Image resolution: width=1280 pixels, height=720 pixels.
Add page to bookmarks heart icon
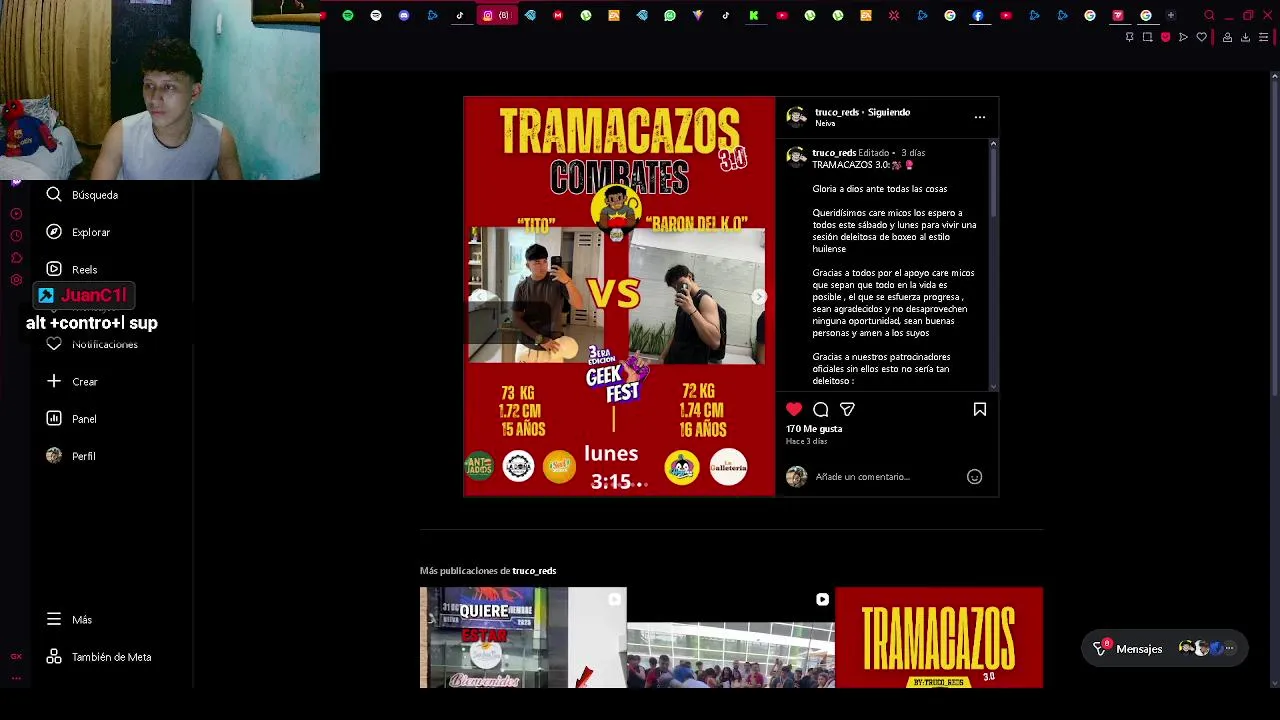point(1201,37)
